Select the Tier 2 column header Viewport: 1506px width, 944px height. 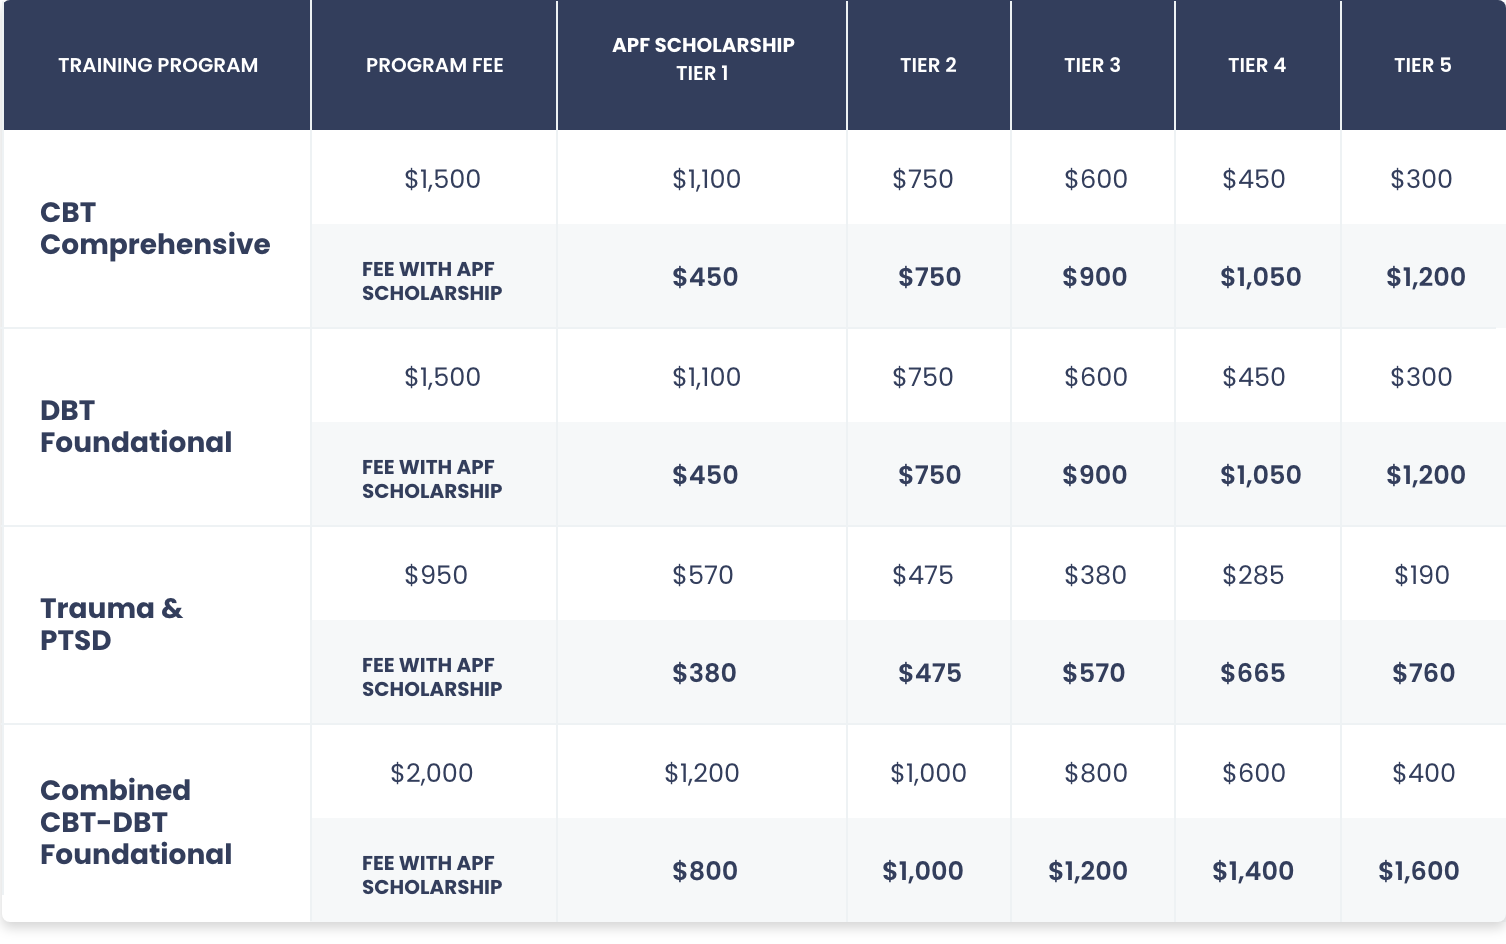pos(928,65)
